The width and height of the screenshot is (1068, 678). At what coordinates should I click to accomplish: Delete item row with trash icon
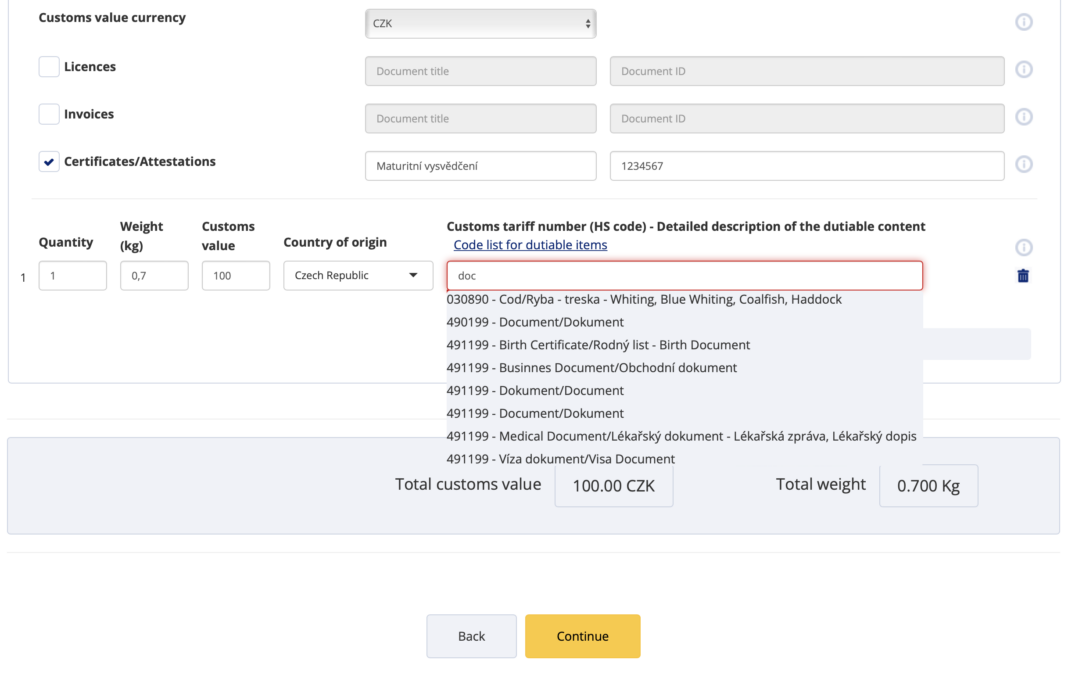1022,275
